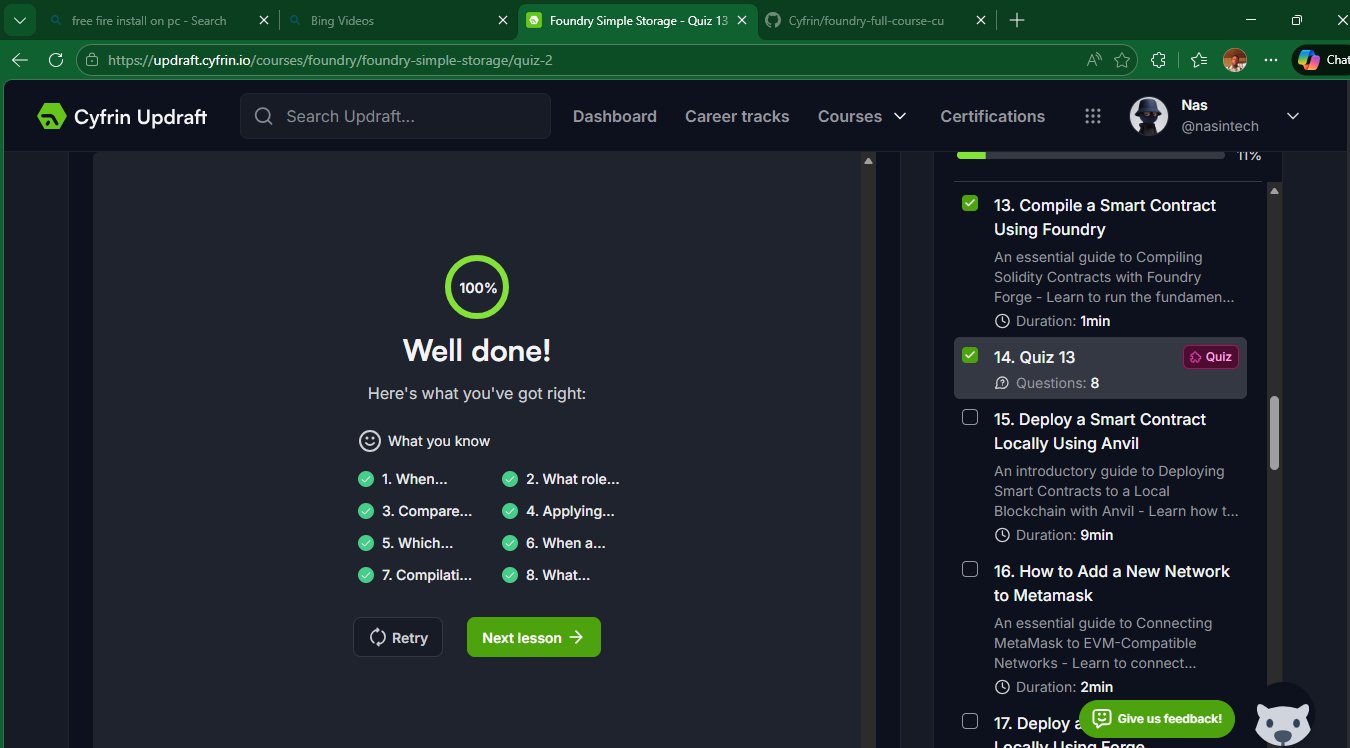The image size is (1350, 748).
Task: Open browser extensions puzzle icon
Action: (1159, 60)
